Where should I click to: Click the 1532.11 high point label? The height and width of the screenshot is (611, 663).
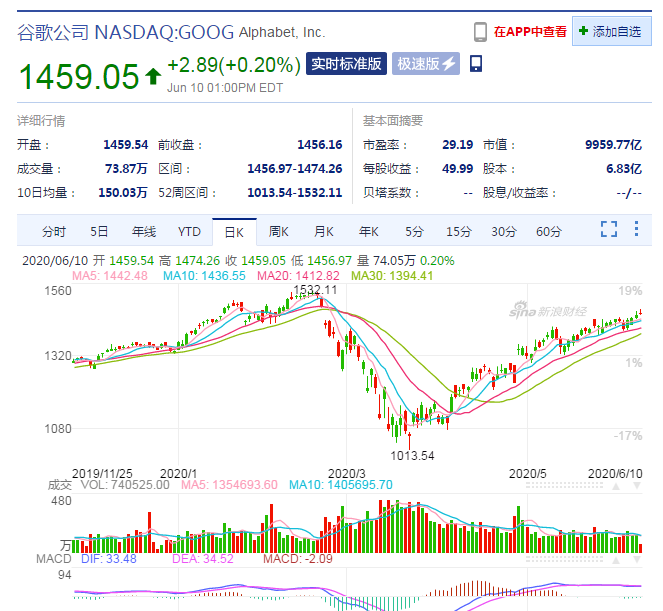point(315,290)
